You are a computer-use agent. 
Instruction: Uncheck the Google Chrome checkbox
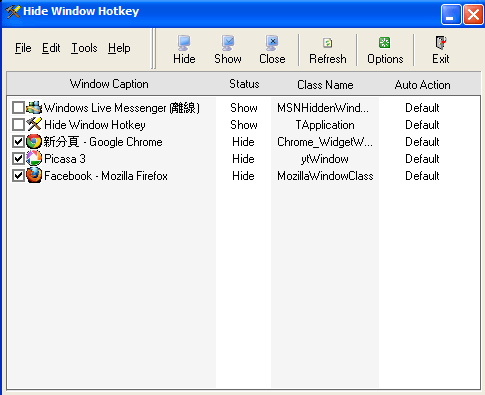click(18, 142)
